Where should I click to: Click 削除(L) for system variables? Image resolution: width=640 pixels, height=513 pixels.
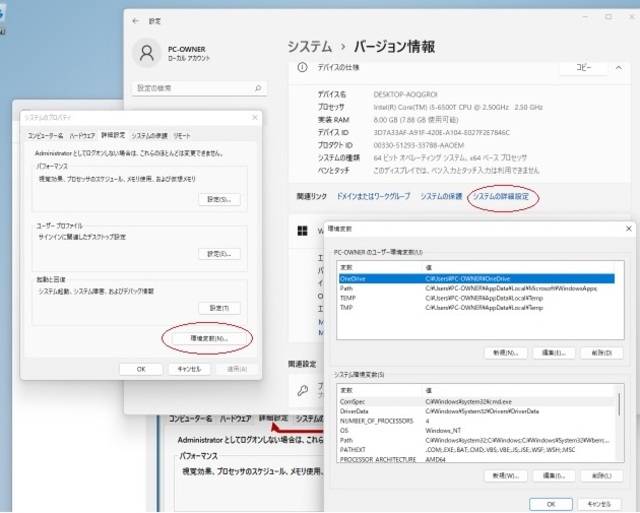pos(602,475)
